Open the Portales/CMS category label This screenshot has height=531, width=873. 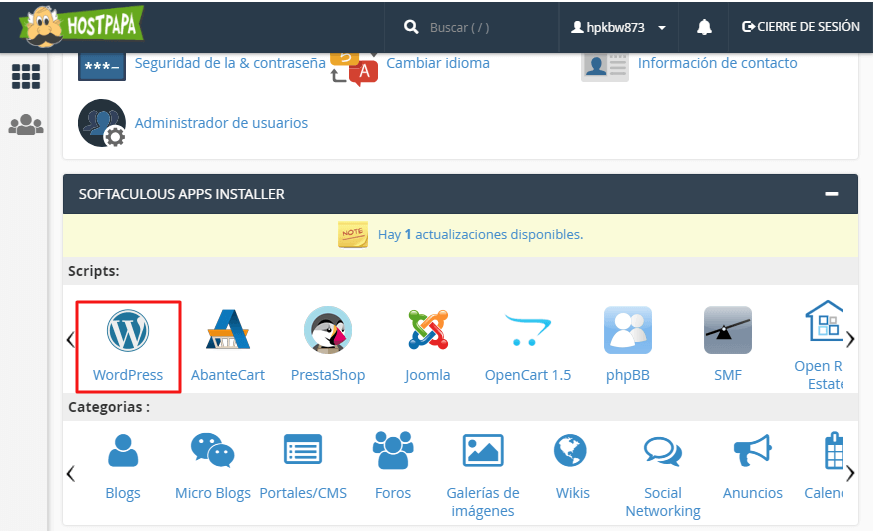303,493
